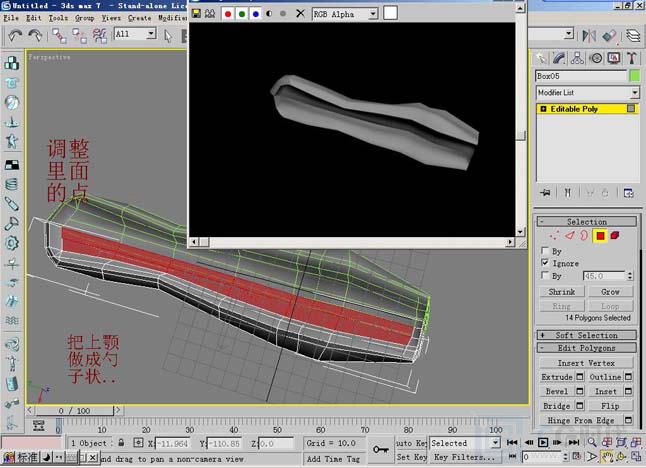The width and height of the screenshot is (646, 468).
Task: Select the Select and Link tool
Action: pyautogui.click(x=59, y=35)
